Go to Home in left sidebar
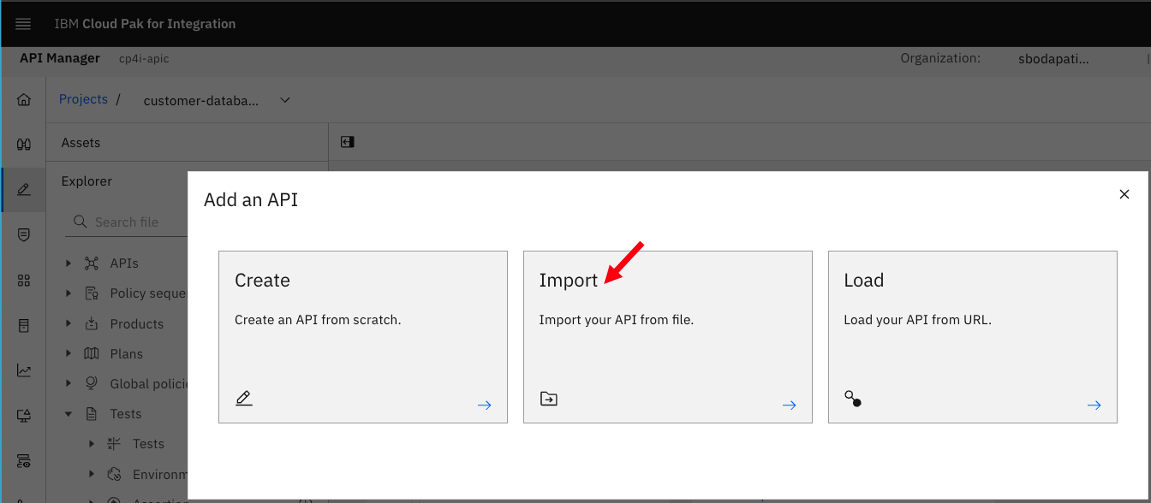This screenshot has width=1151, height=503. point(23,99)
